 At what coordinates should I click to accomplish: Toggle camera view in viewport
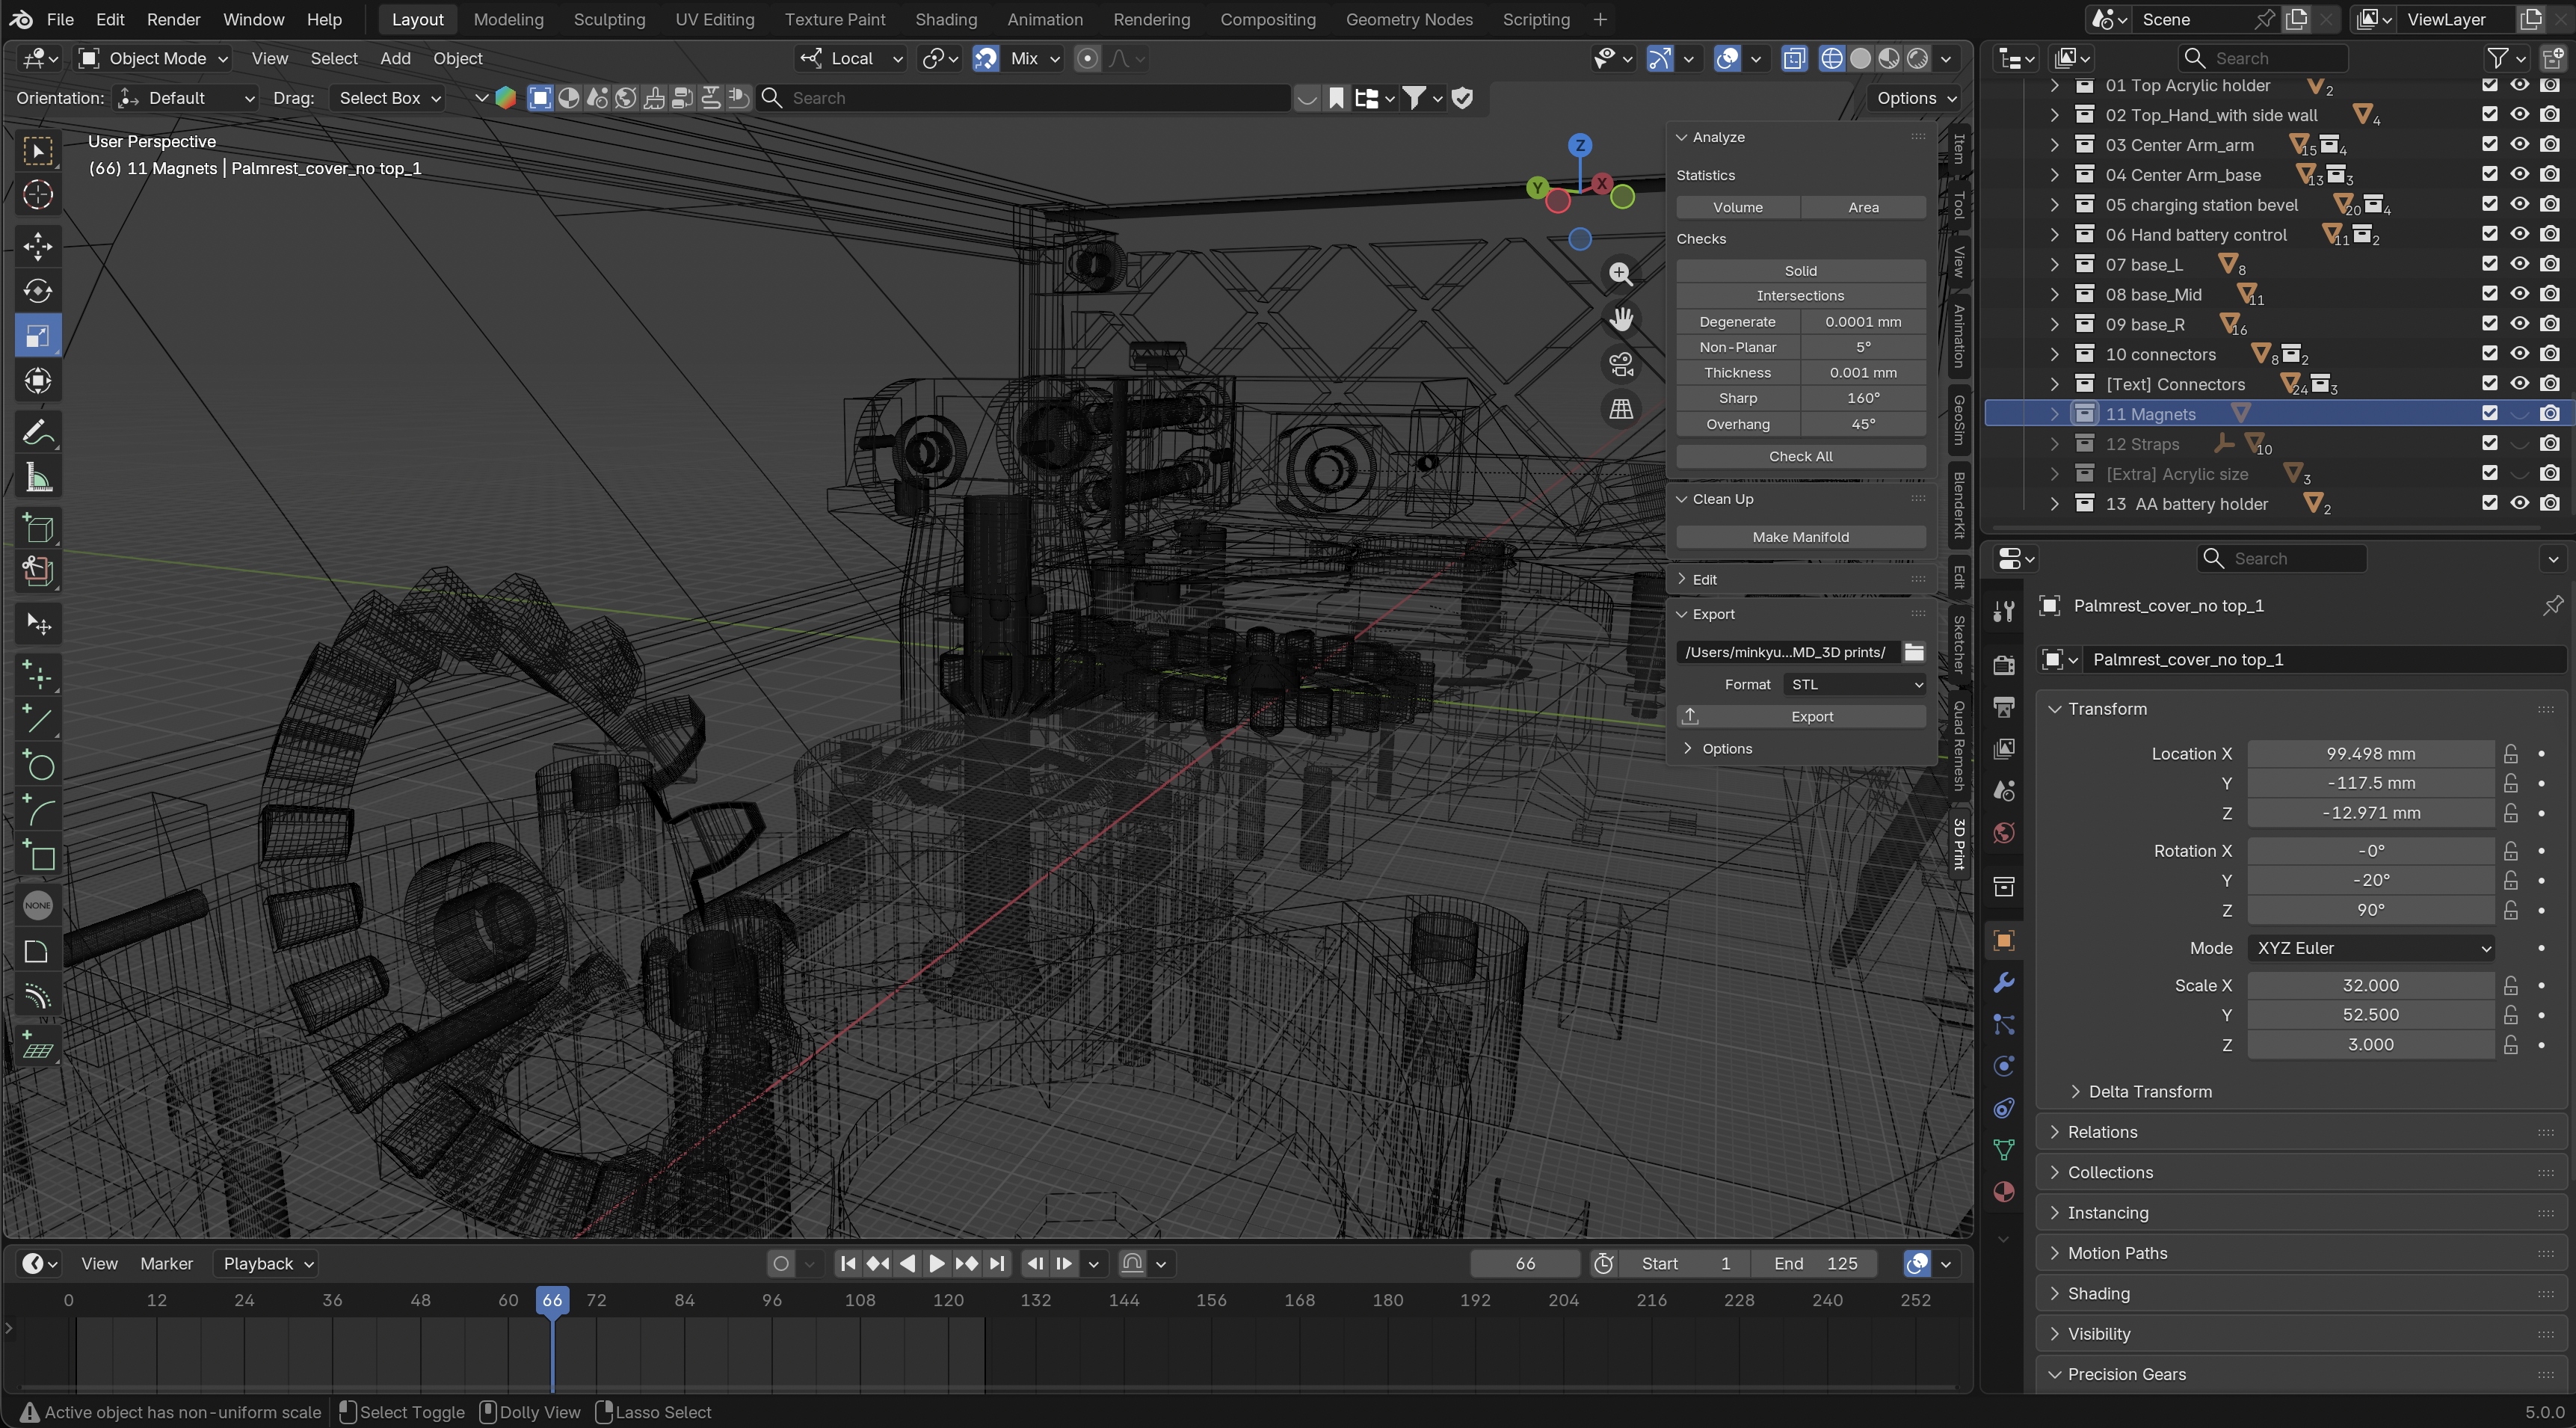[1621, 364]
